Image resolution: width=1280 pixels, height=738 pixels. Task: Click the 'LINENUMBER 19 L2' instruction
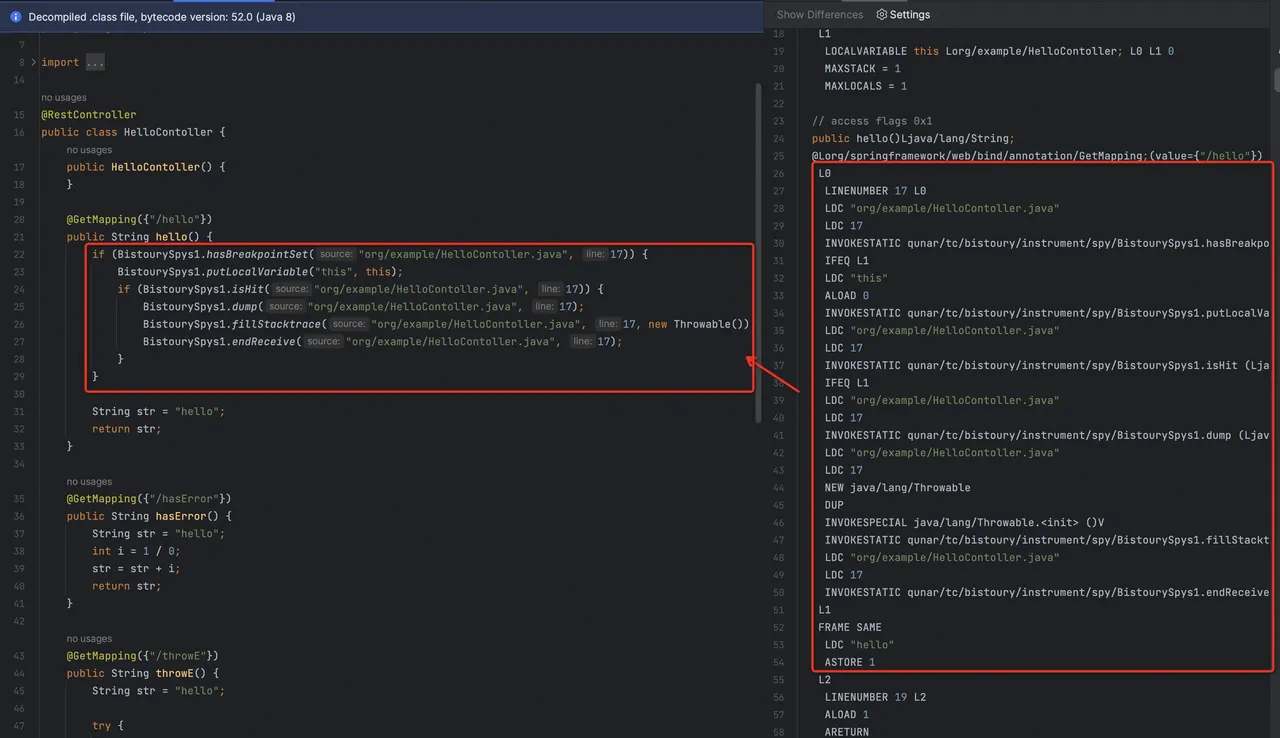pos(875,697)
